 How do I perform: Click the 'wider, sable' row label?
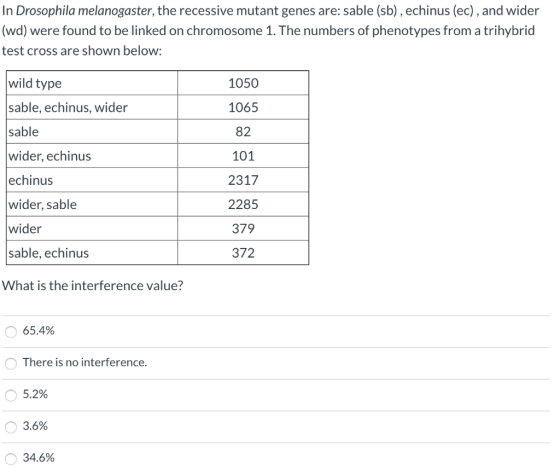coord(92,204)
